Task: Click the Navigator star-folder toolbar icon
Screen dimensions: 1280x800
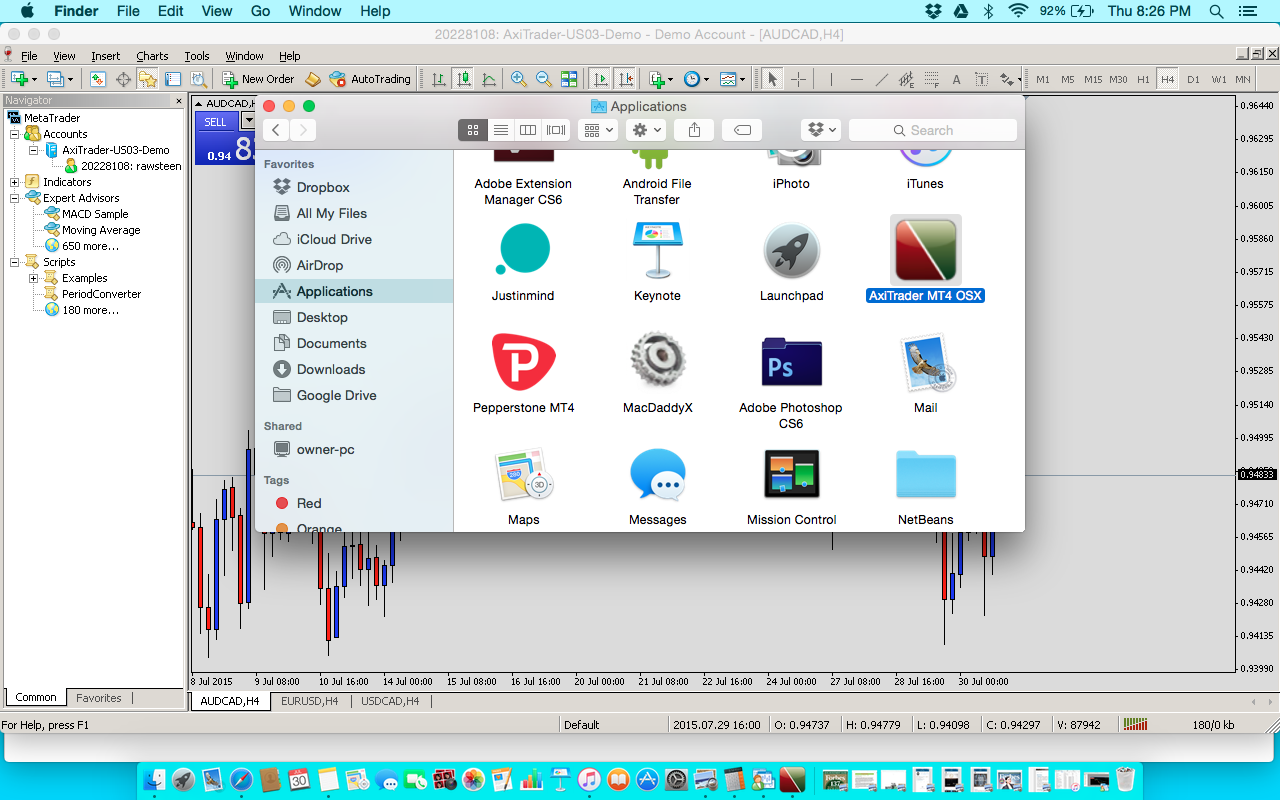Action: (148, 79)
